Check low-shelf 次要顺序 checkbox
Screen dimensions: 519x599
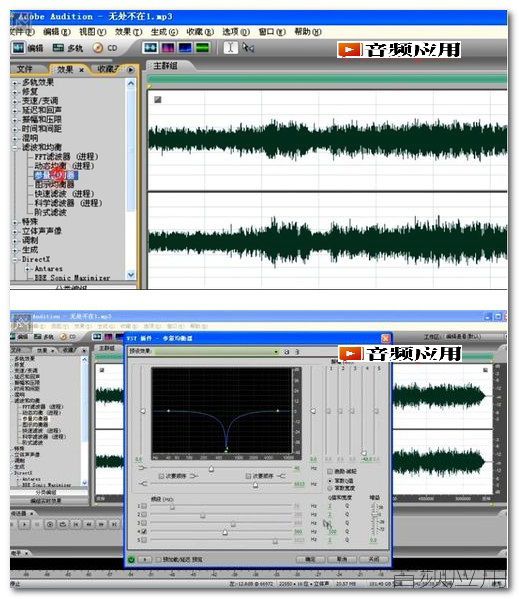[x=161, y=476]
